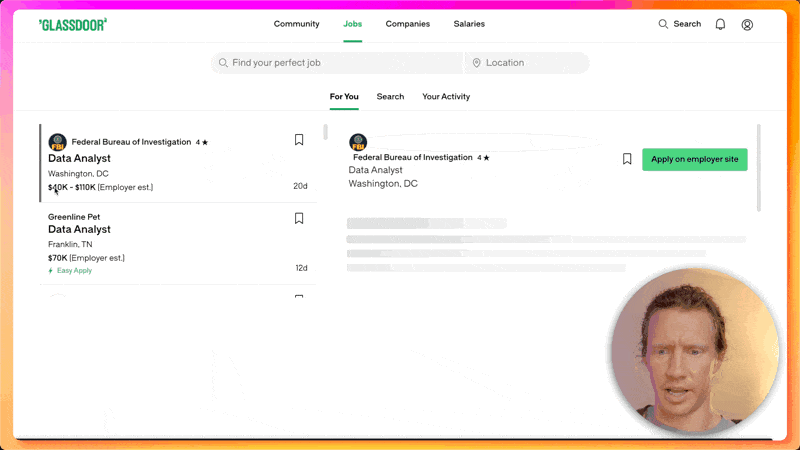Click the FBI logo in detail panel

click(358, 142)
